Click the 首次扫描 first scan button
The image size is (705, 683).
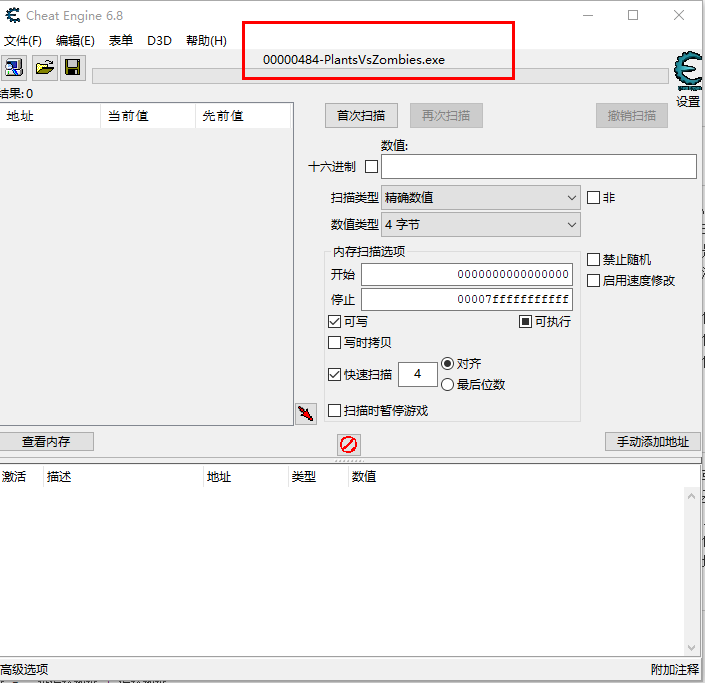361,116
